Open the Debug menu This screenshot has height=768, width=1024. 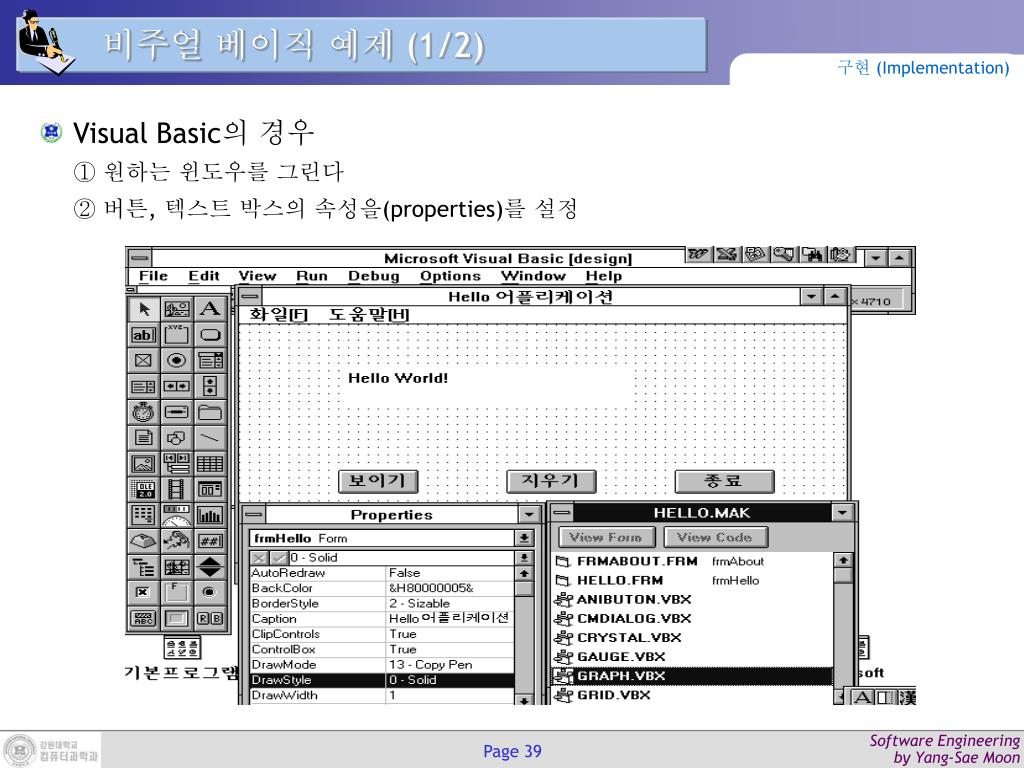pyautogui.click(x=374, y=276)
